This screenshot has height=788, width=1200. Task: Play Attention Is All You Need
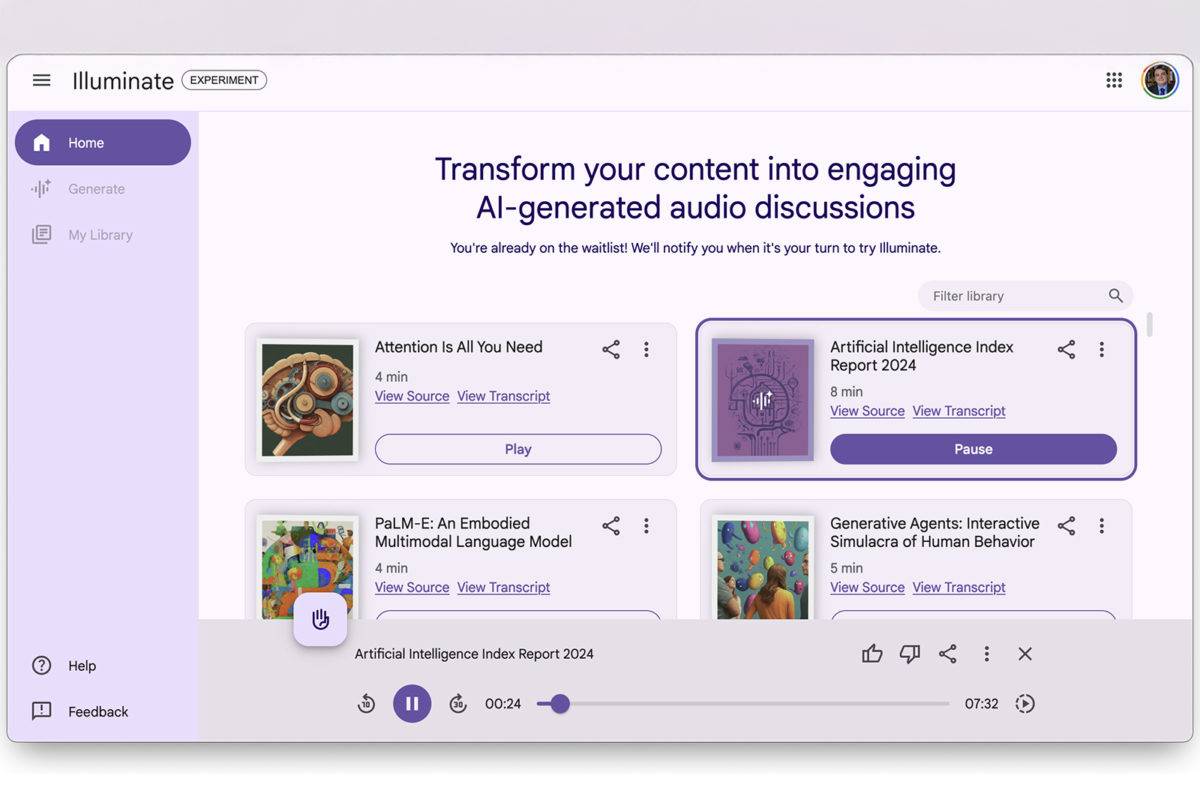point(518,449)
